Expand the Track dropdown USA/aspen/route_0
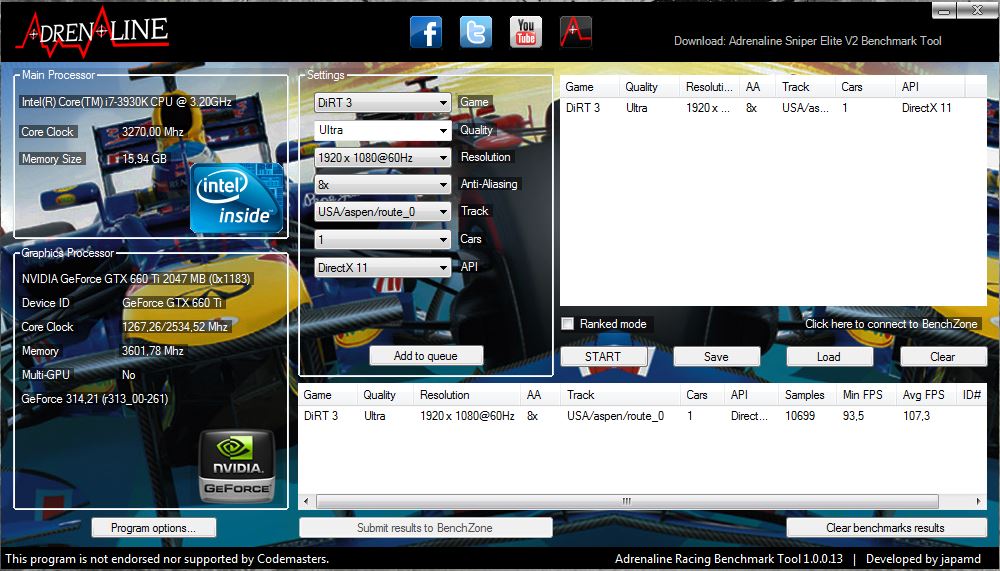 383,212
